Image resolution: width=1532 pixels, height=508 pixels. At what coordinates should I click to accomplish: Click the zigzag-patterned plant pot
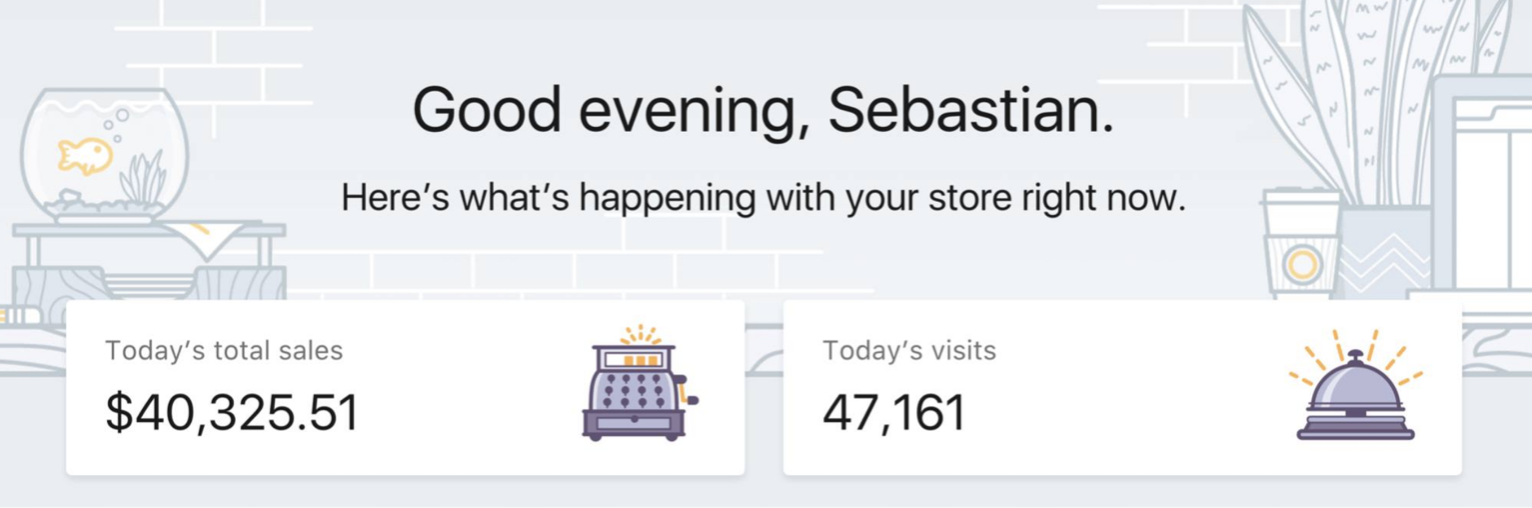click(1384, 252)
